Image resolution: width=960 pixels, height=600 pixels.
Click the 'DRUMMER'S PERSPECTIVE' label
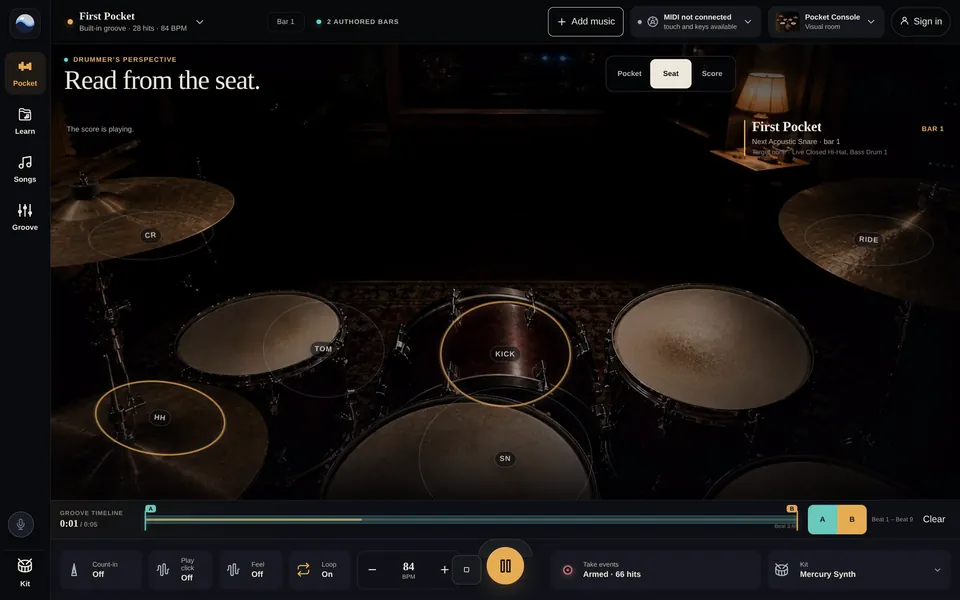(x=124, y=59)
